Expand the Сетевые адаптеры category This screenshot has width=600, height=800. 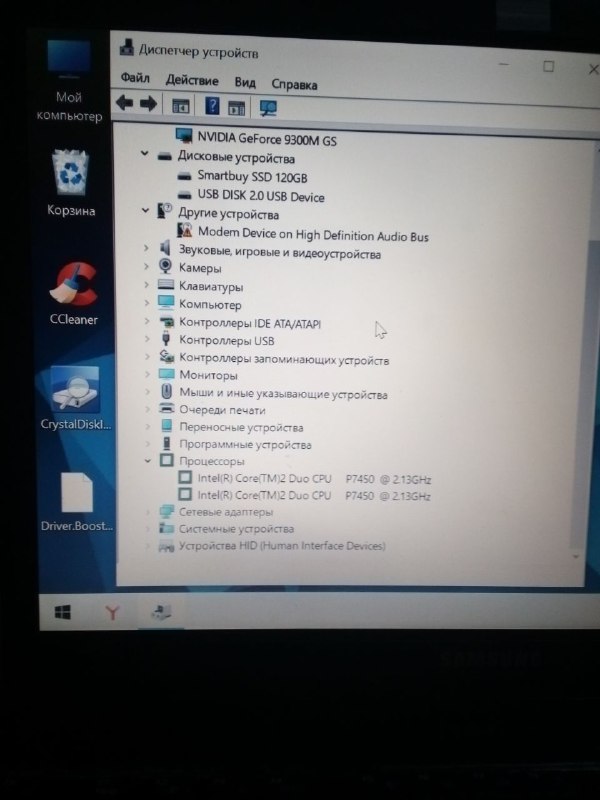(x=147, y=511)
